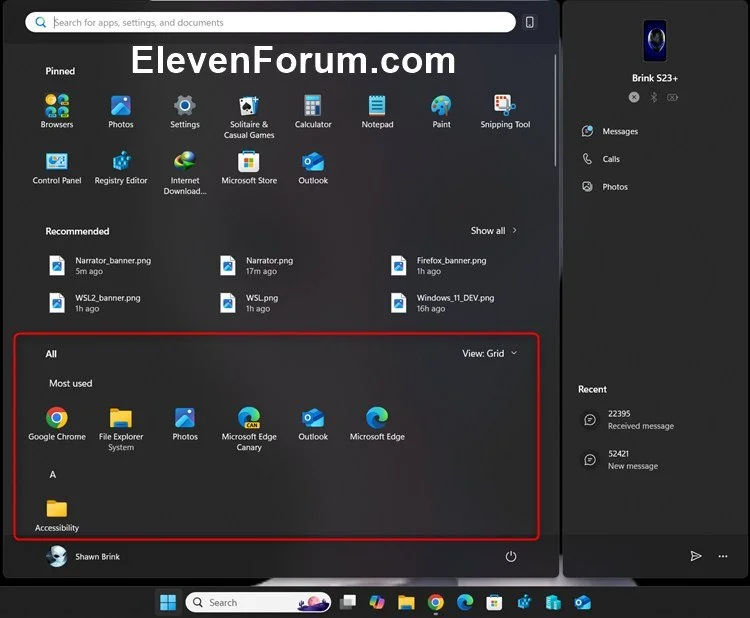Open Photos in Most used section

click(x=185, y=424)
